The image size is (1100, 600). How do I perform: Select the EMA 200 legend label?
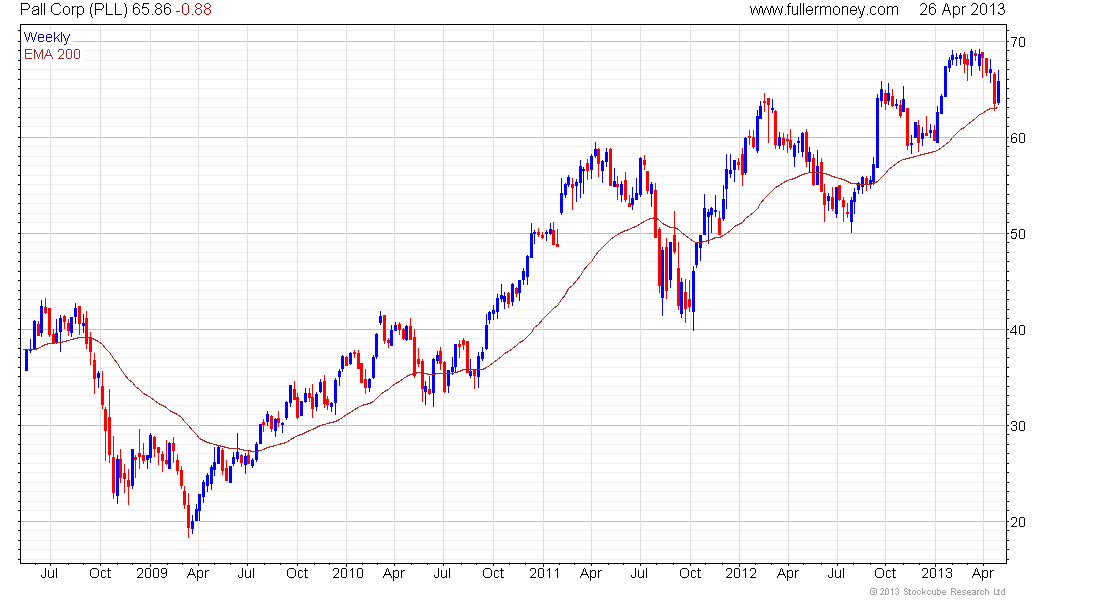(x=52, y=54)
